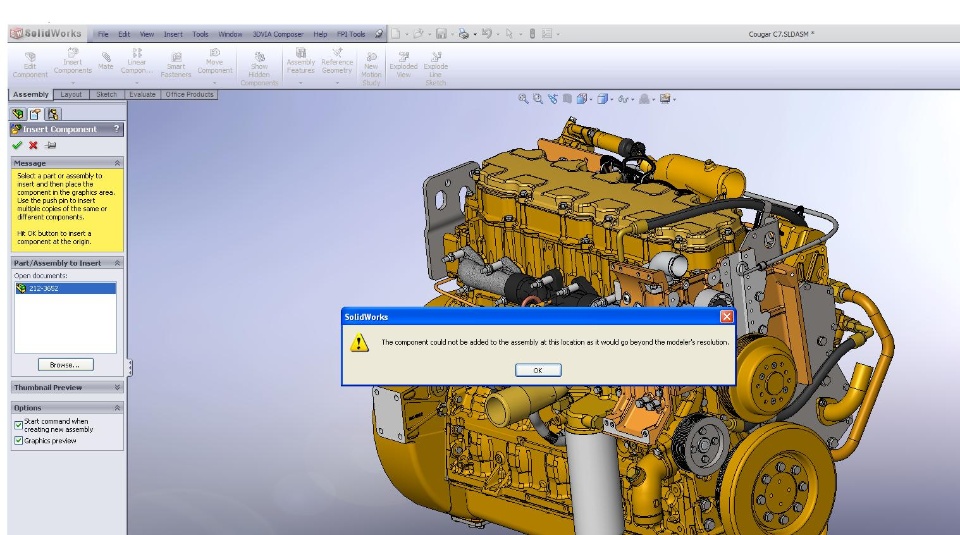
Task: Click the Exploded View tool
Action: coord(403,65)
